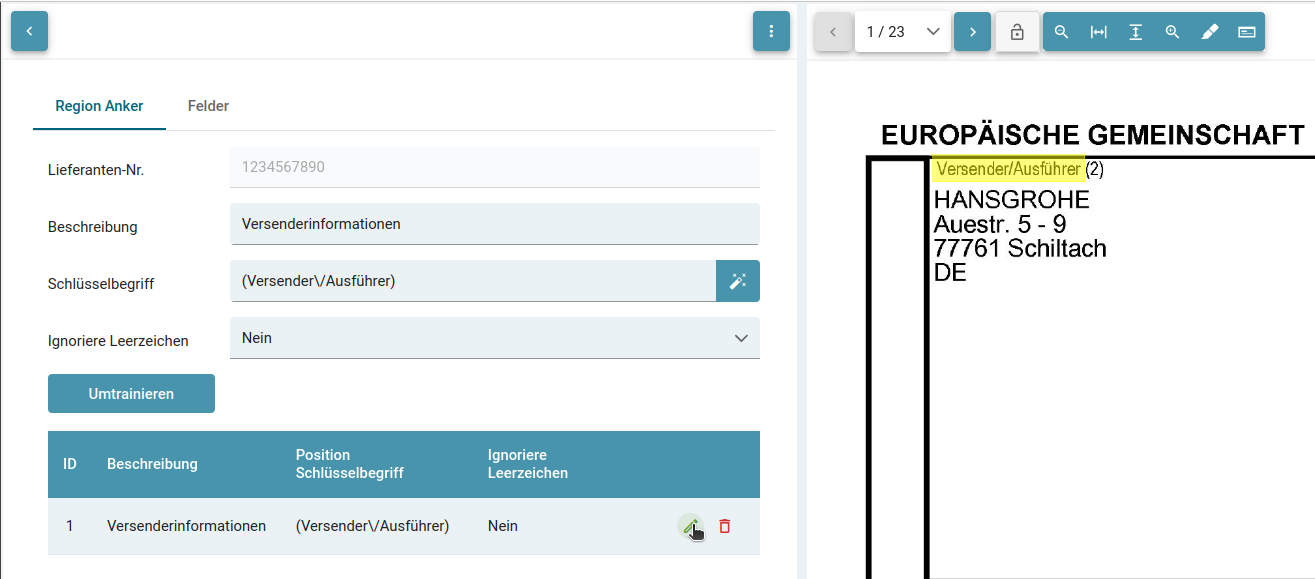Click into the Beschreibung input field
Viewport: 1315px width, 579px height.
[x=494, y=224]
